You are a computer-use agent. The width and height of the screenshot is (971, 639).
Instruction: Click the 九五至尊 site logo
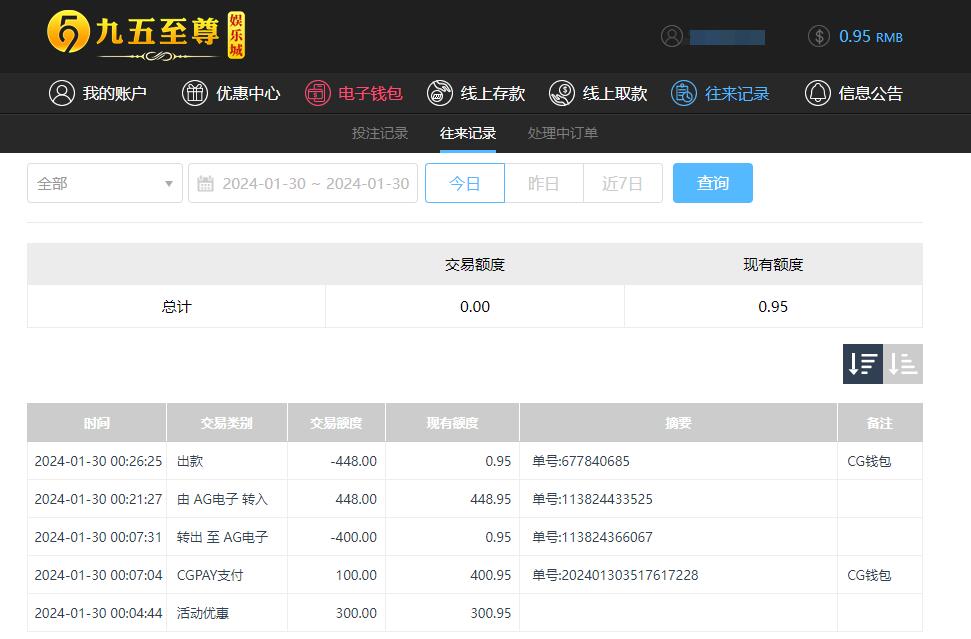[x=146, y=35]
